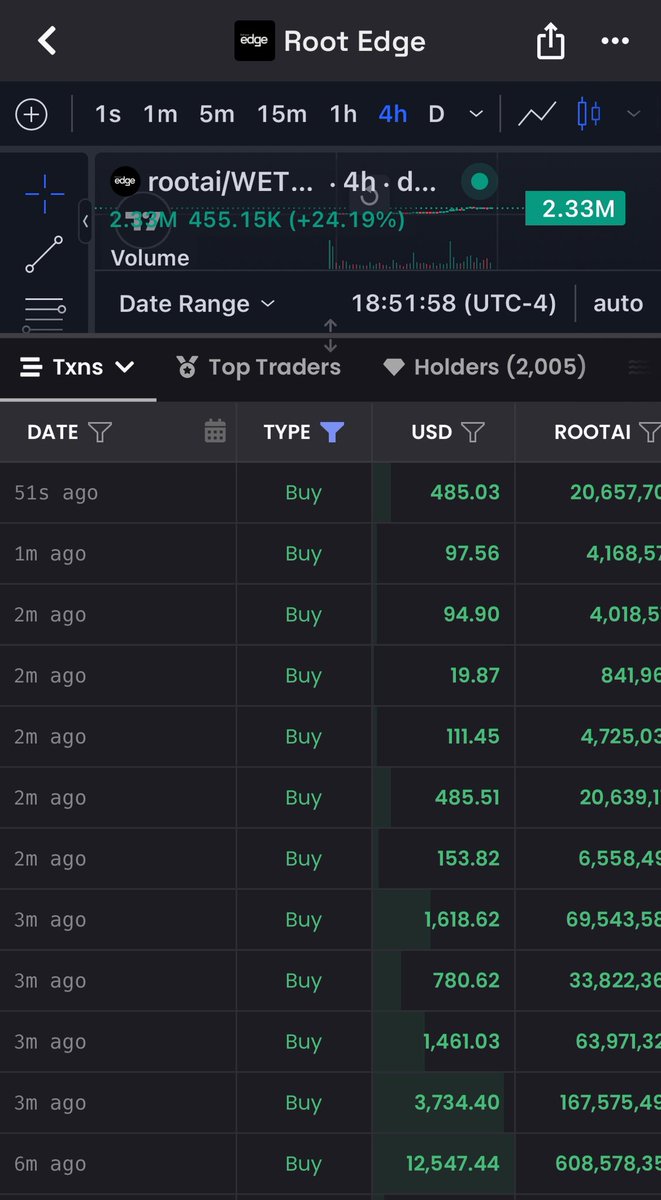Filter ROOTAI column funnel icon
Image resolution: width=661 pixels, height=1200 pixels.
tap(649, 432)
